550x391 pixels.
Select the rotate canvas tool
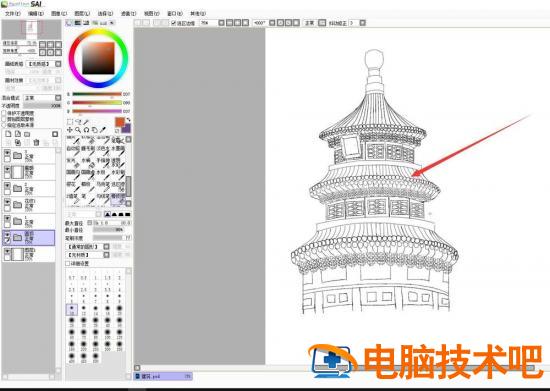point(86,130)
